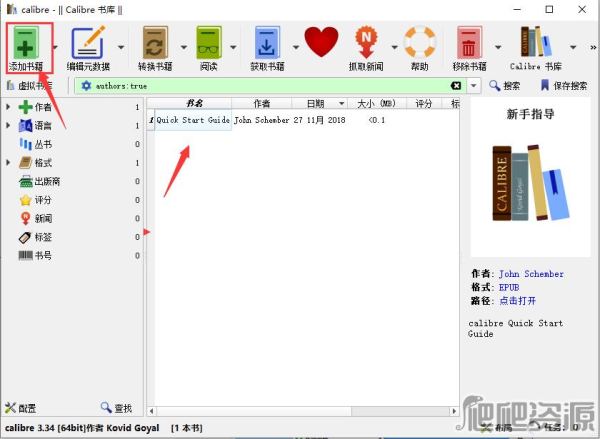Expand the 格式 (Formats) tree node
Viewport: 600px width, 439px height.
[x=9, y=163]
